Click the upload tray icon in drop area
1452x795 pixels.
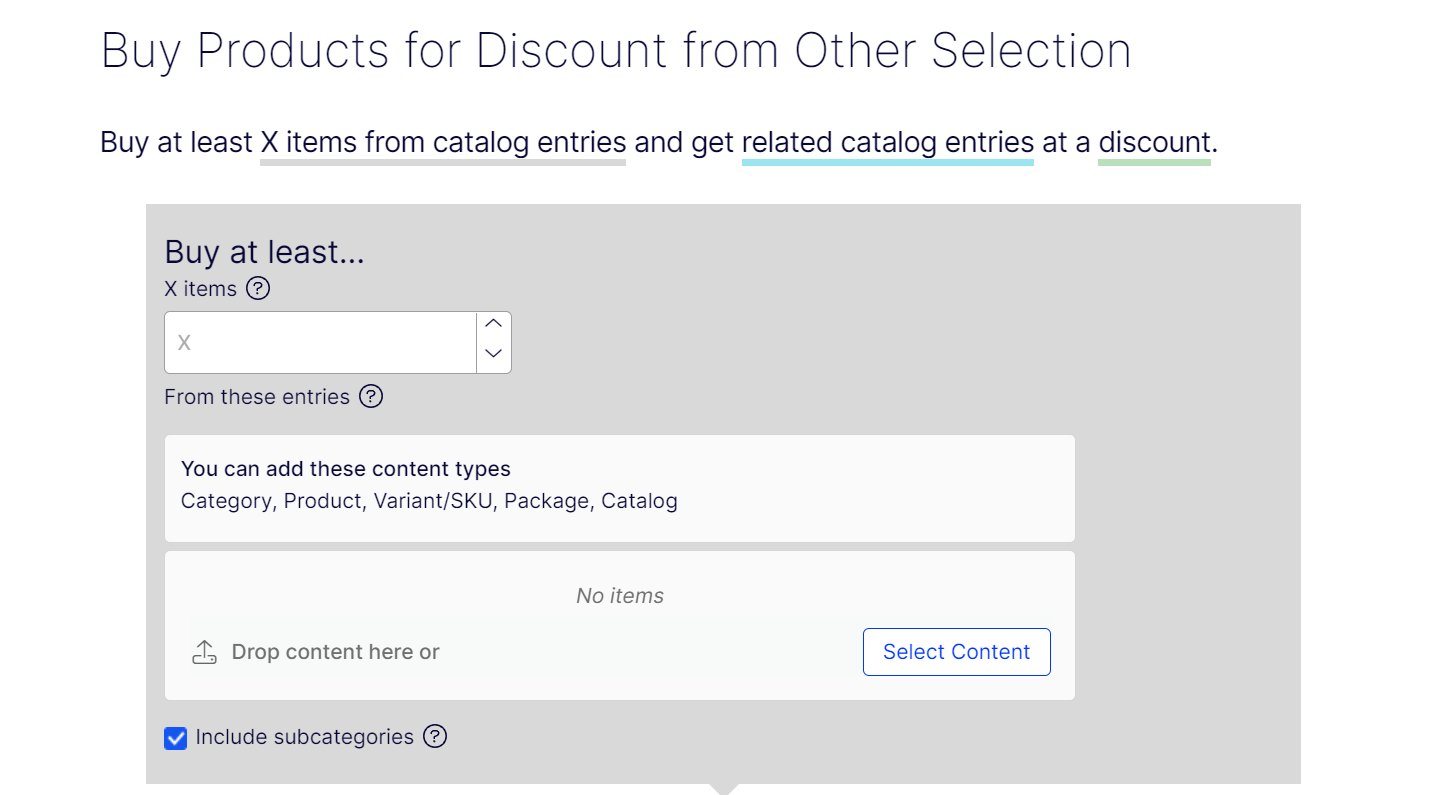(x=204, y=652)
